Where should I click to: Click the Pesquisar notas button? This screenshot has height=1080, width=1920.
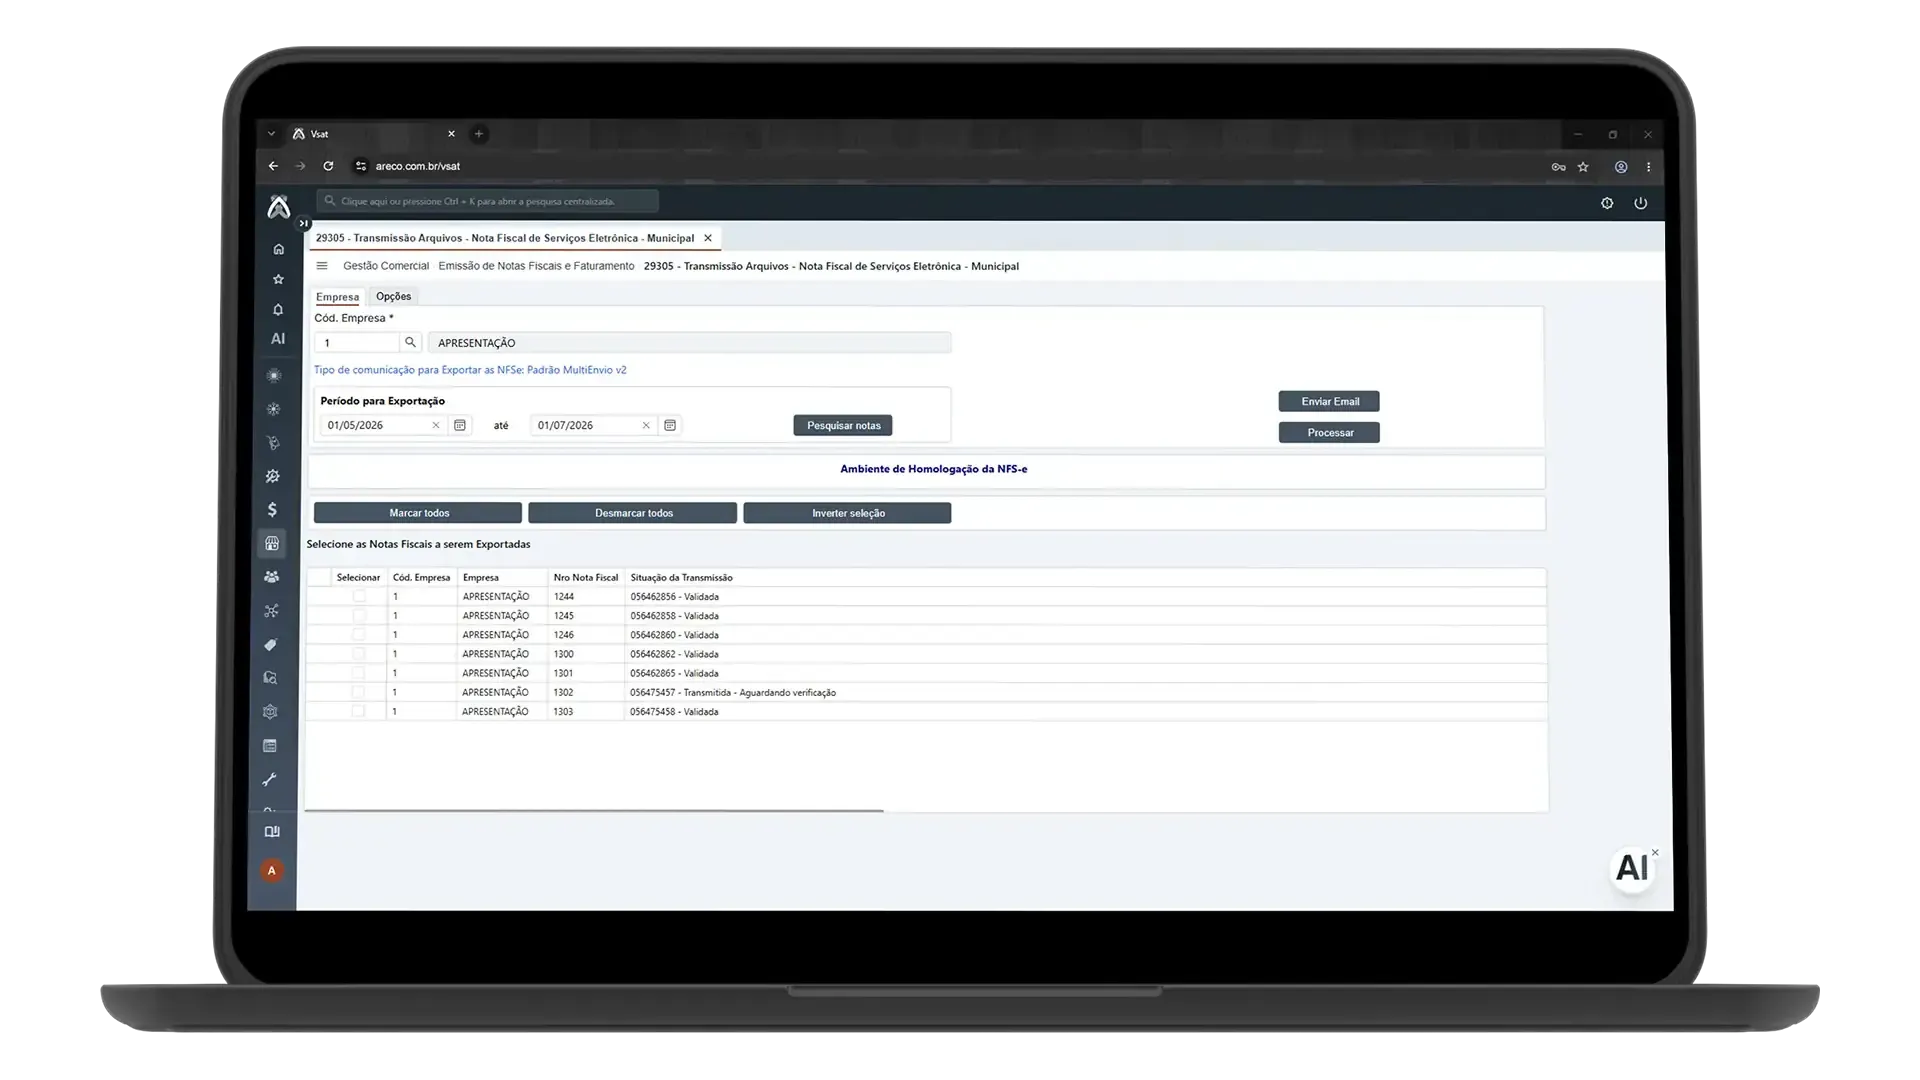[843, 425]
